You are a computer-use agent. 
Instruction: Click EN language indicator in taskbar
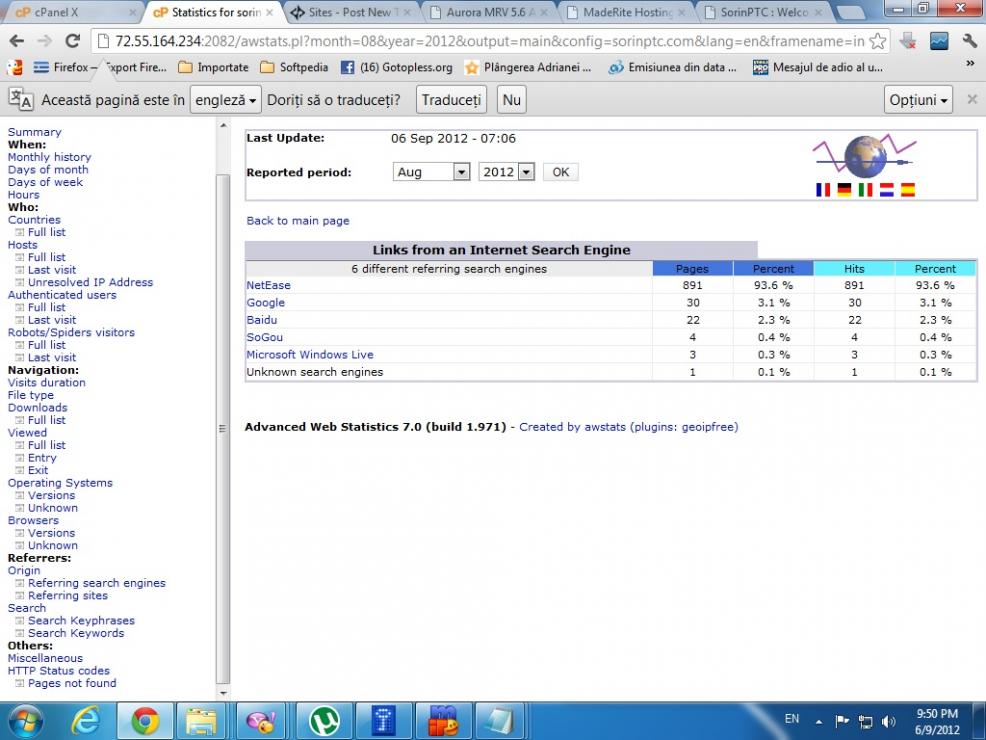792,719
